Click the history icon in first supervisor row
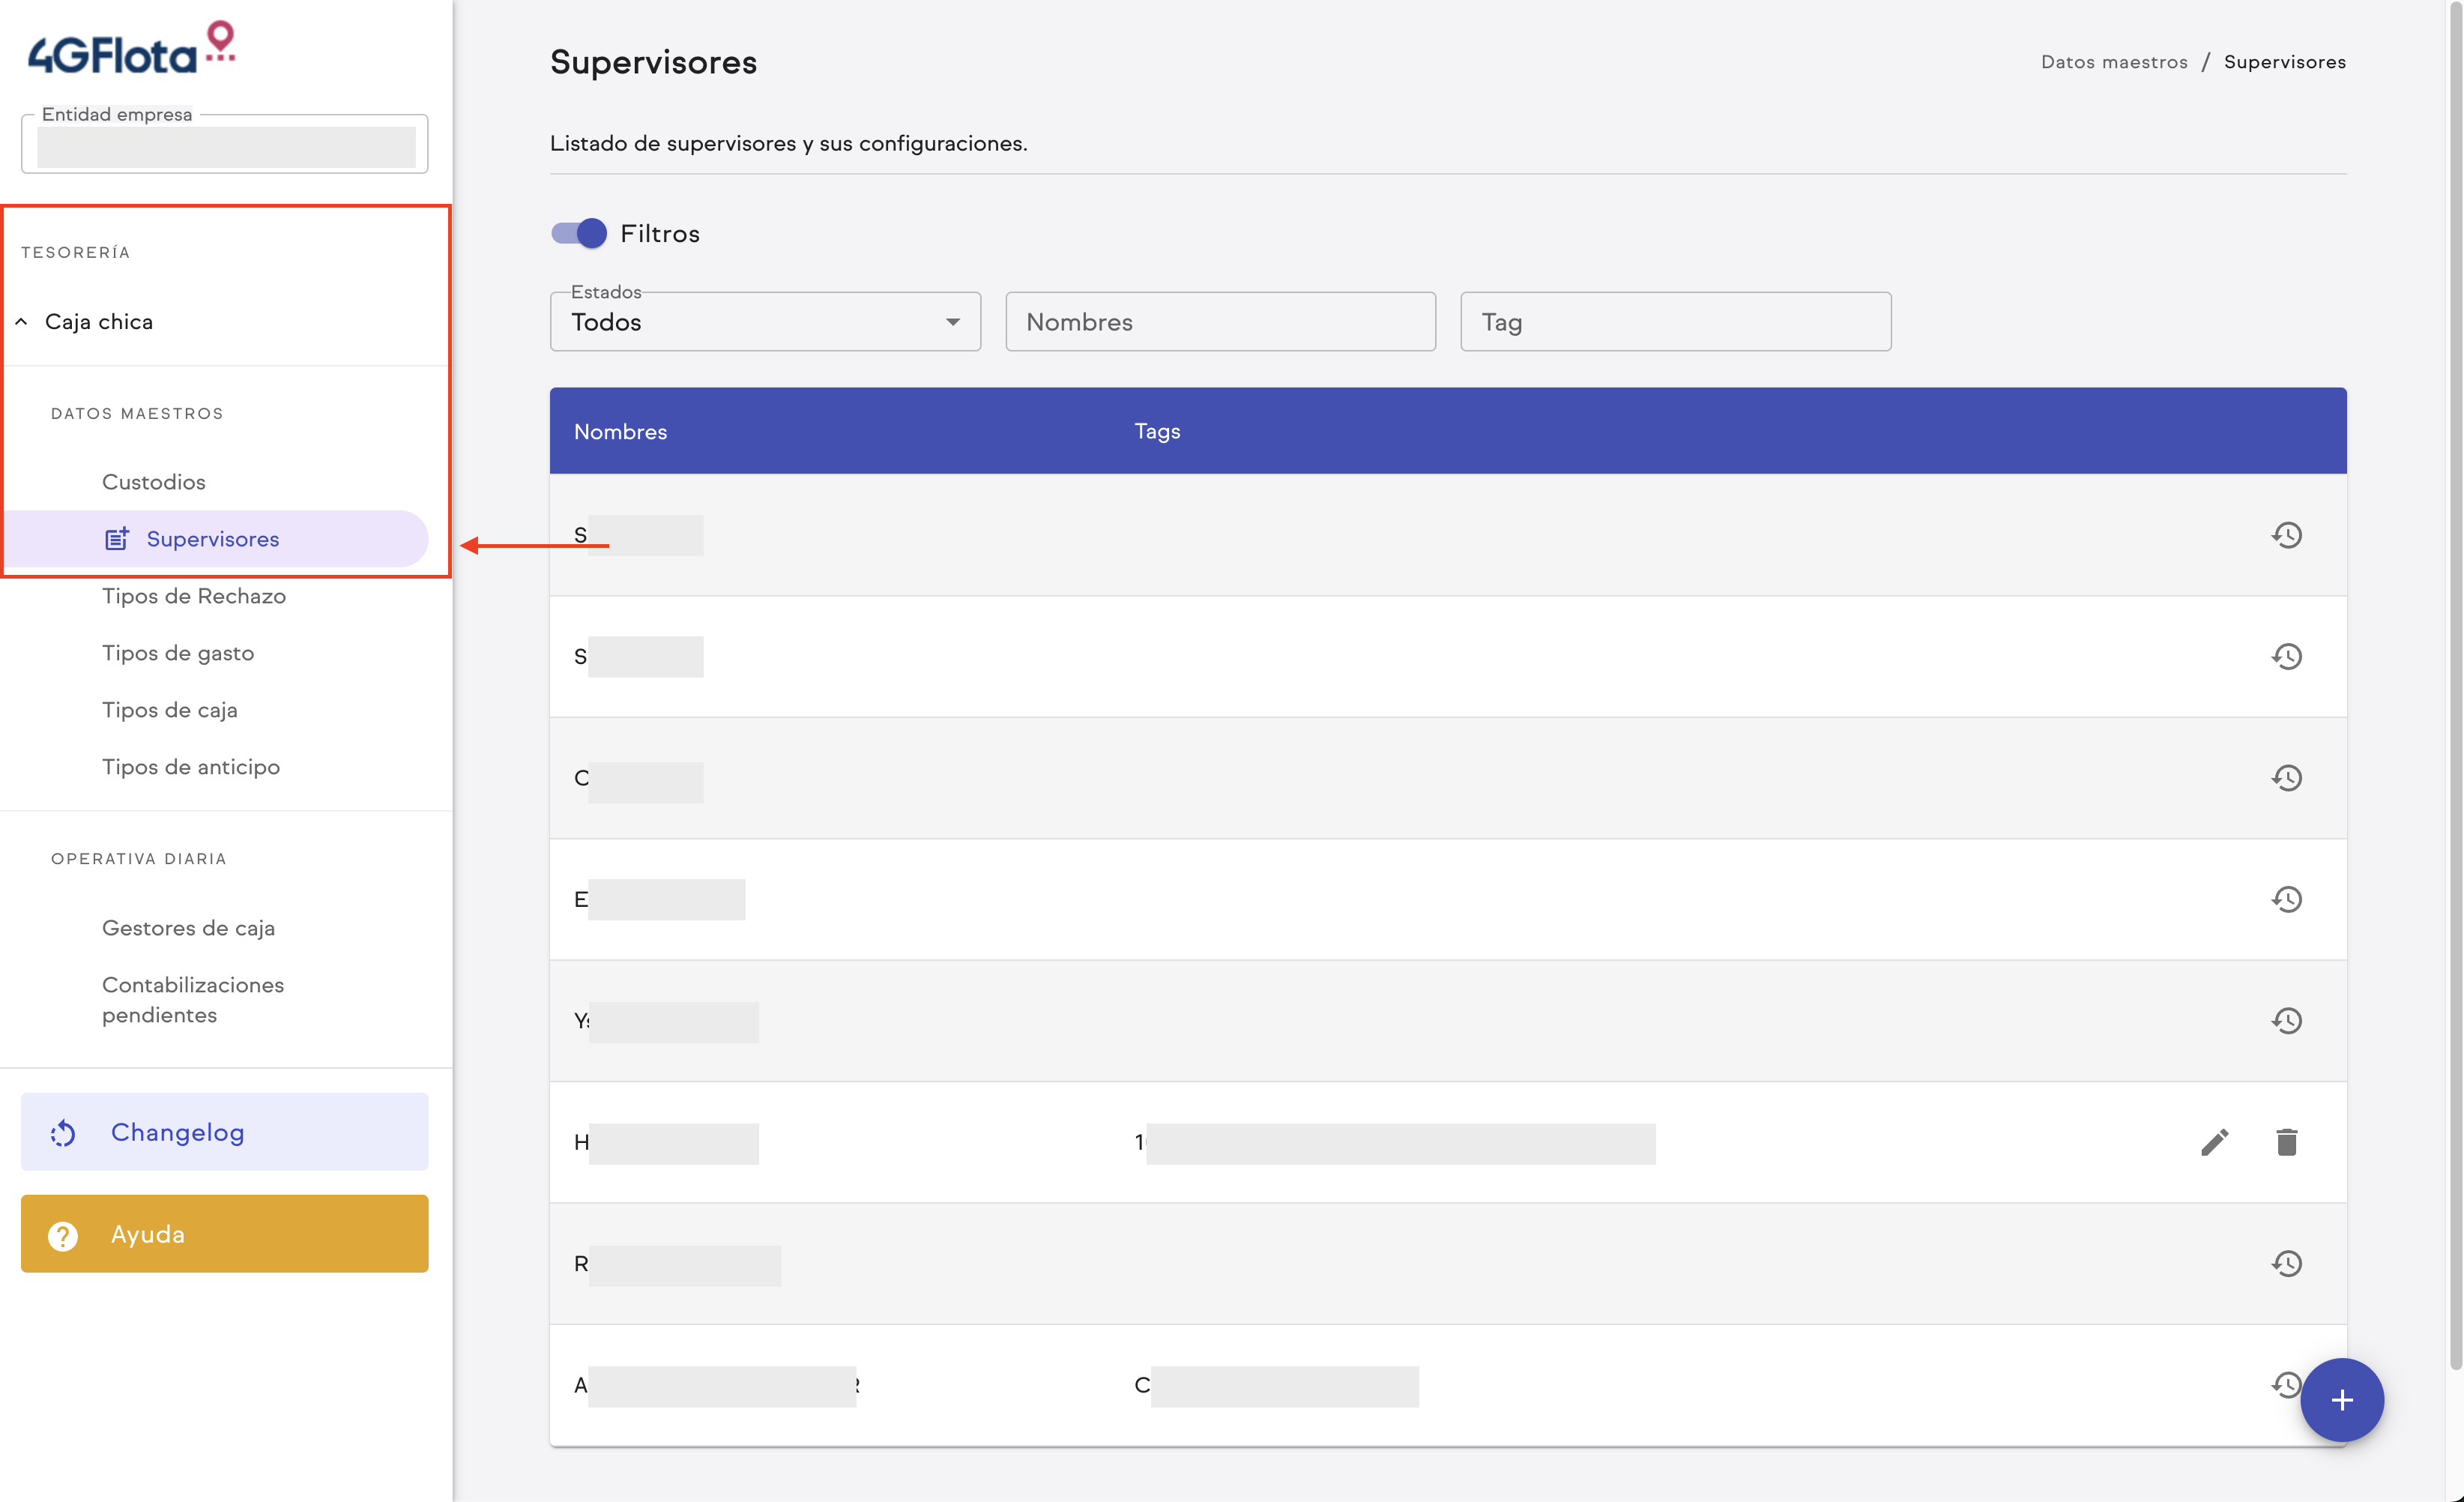 pyautogui.click(x=2286, y=535)
